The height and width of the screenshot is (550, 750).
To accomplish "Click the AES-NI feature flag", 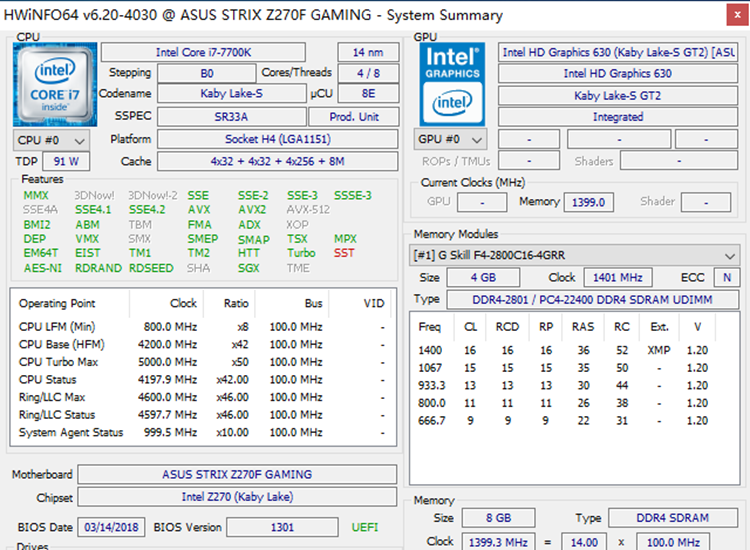I will (x=43, y=268).
